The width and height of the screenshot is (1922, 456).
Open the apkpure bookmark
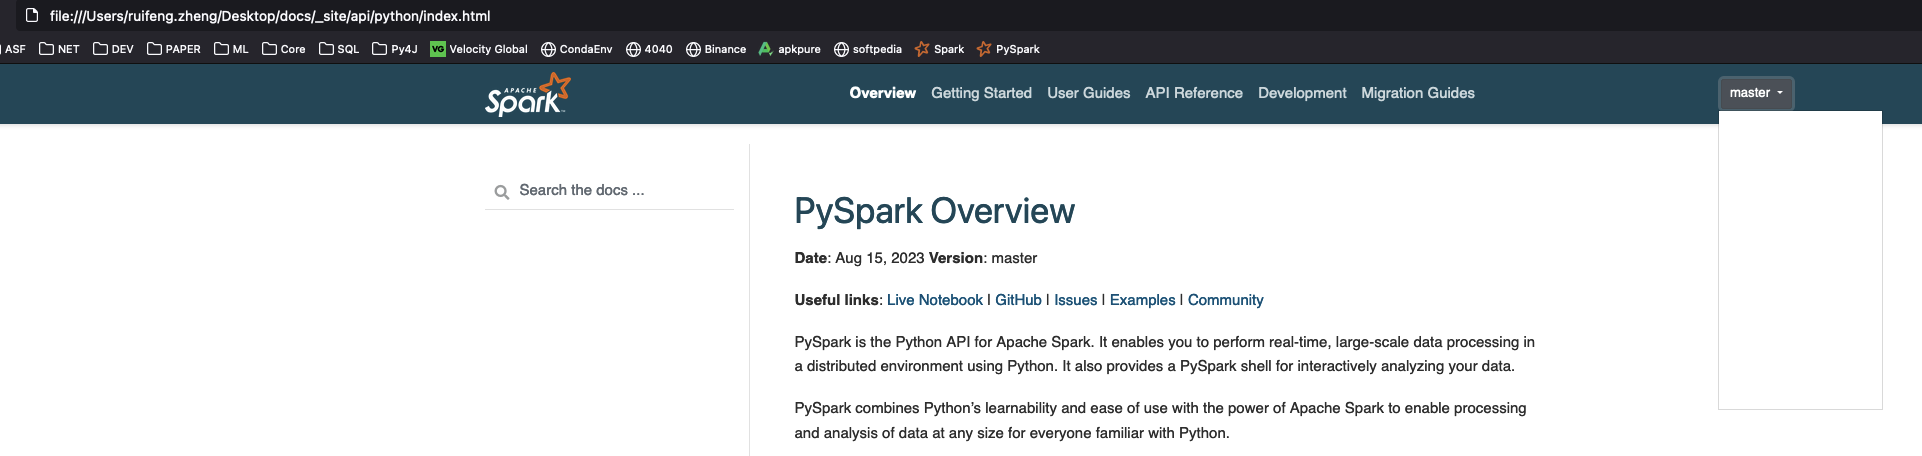pos(790,49)
